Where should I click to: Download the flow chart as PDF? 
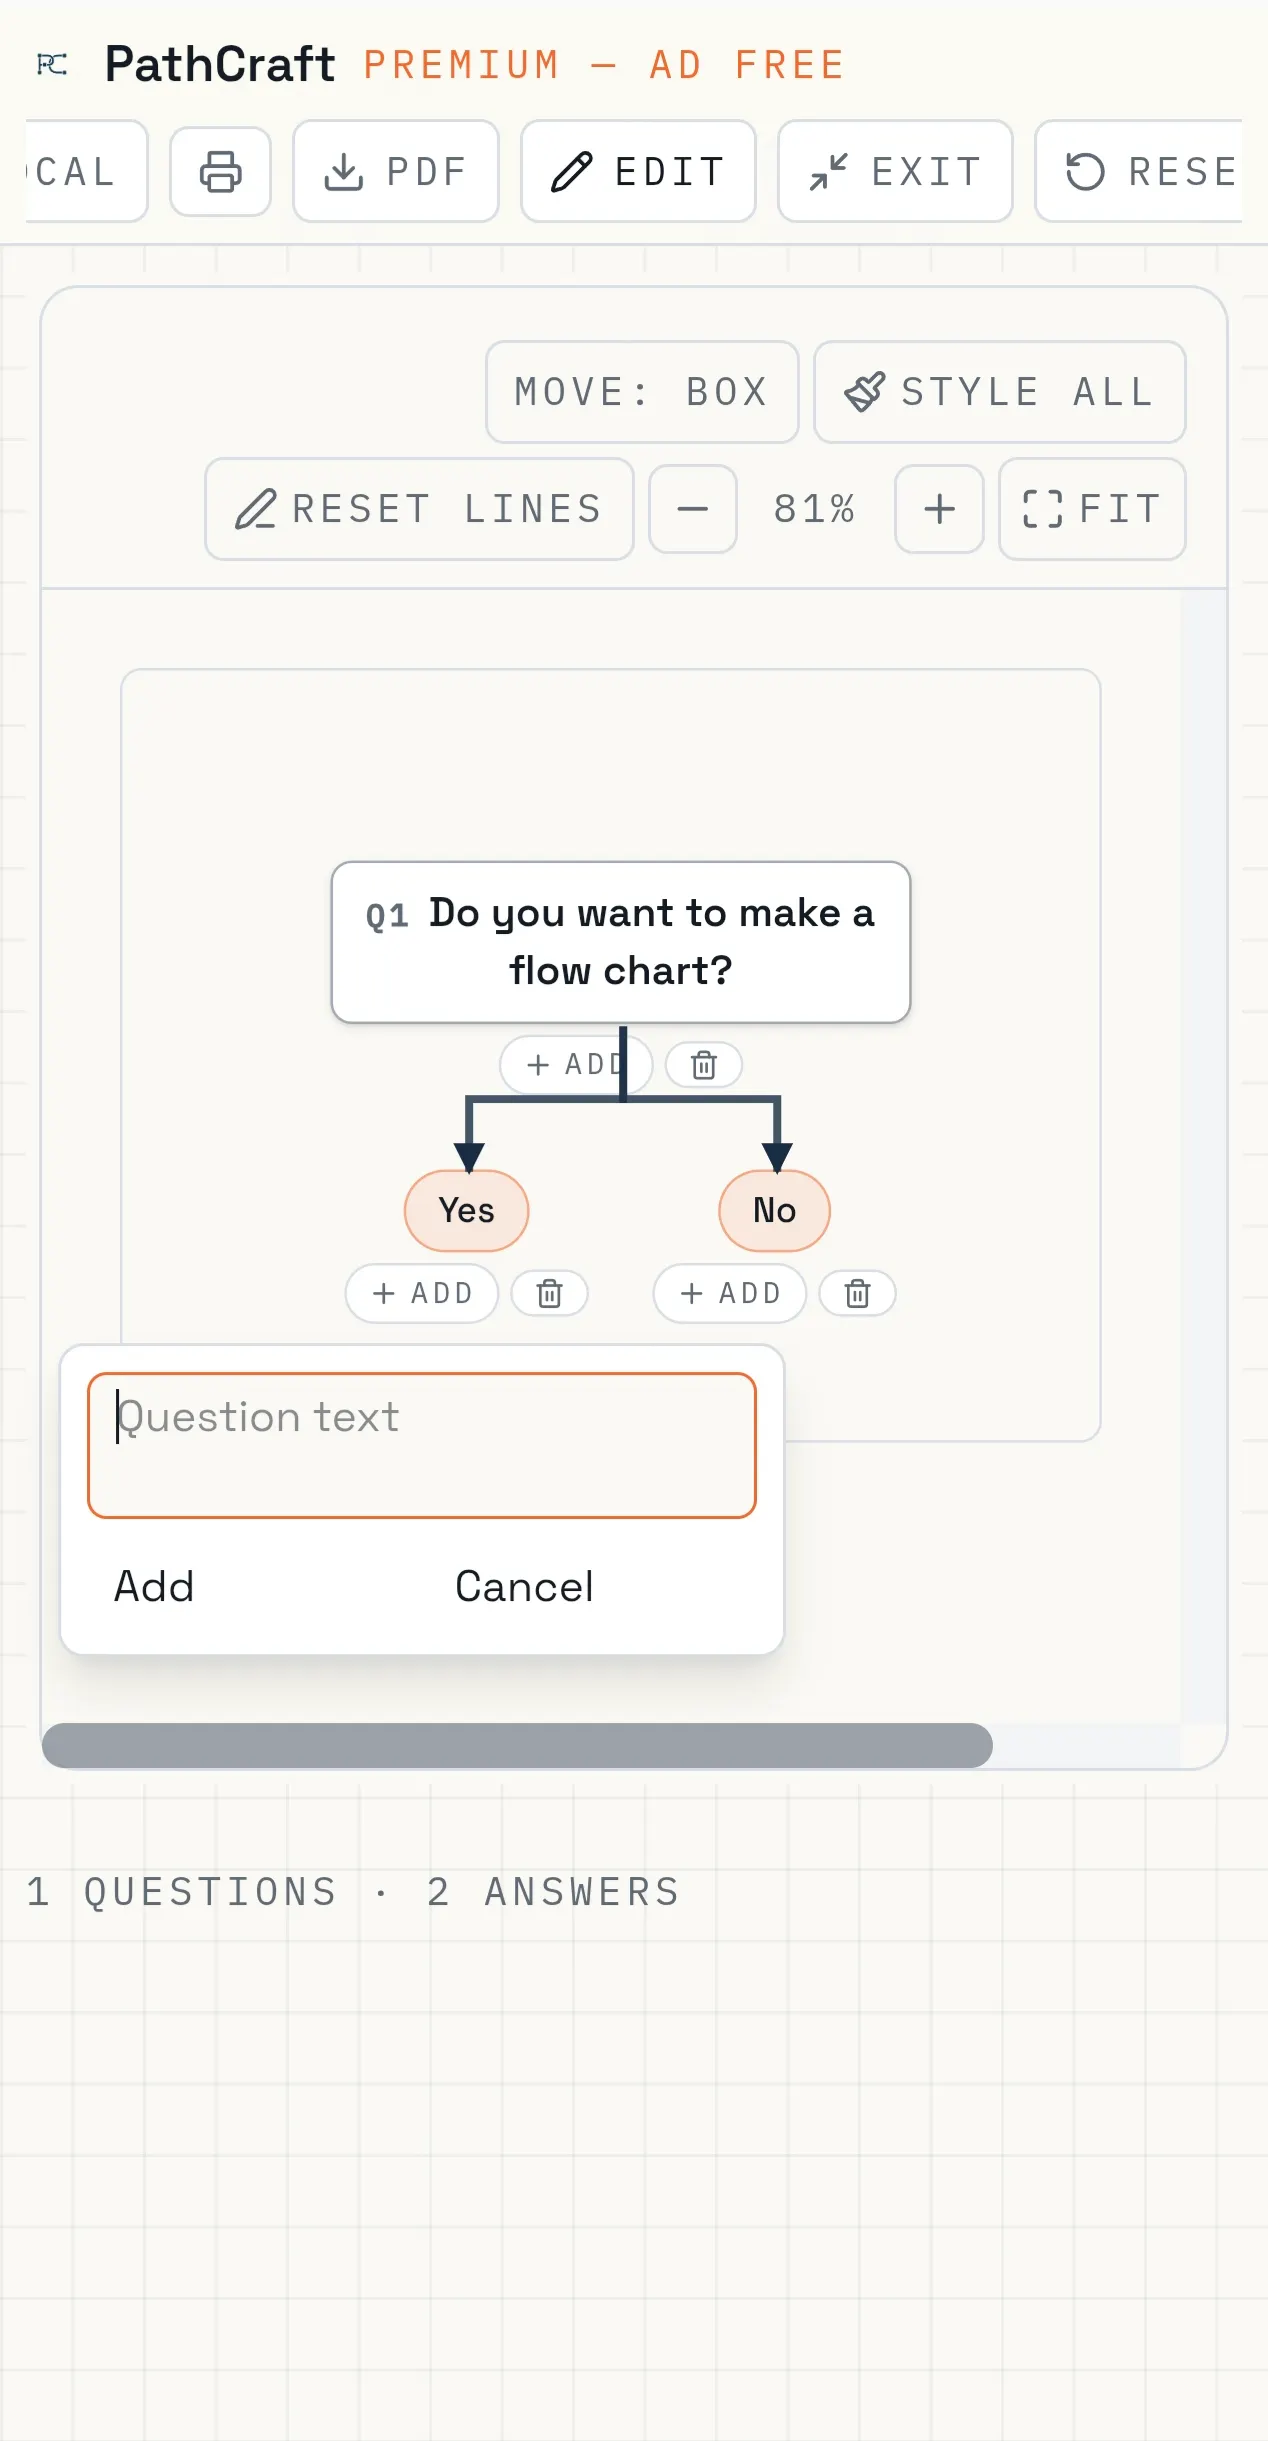396,171
